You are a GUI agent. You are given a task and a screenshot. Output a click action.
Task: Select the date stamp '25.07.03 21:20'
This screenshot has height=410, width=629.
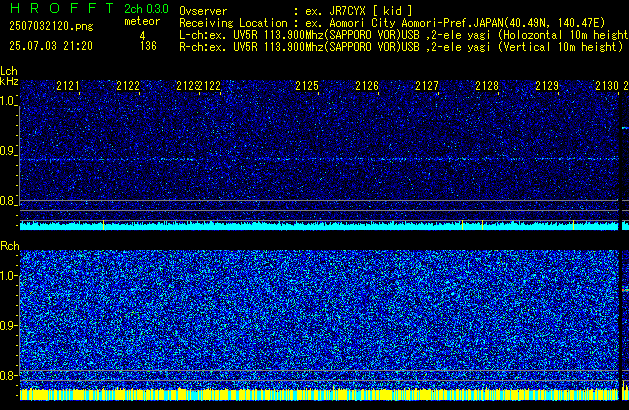pyautogui.click(x=51, y=46)
